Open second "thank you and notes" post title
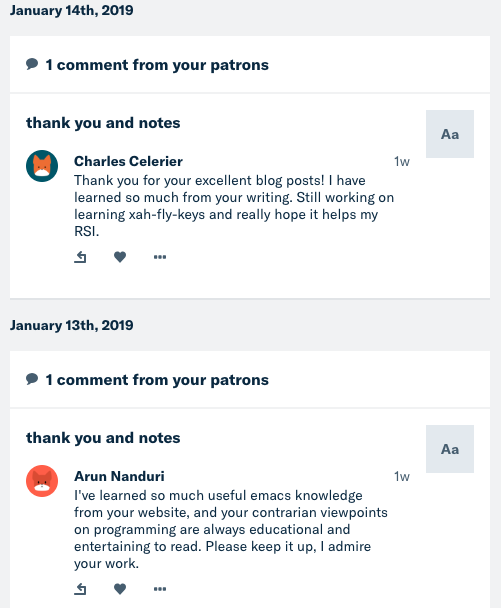This screenshot has width=501, height=608. pos(103,438)
